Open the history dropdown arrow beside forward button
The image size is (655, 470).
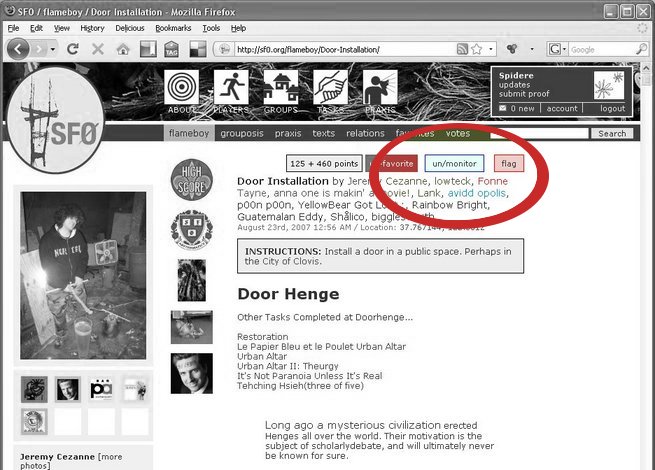click(53, 49)
